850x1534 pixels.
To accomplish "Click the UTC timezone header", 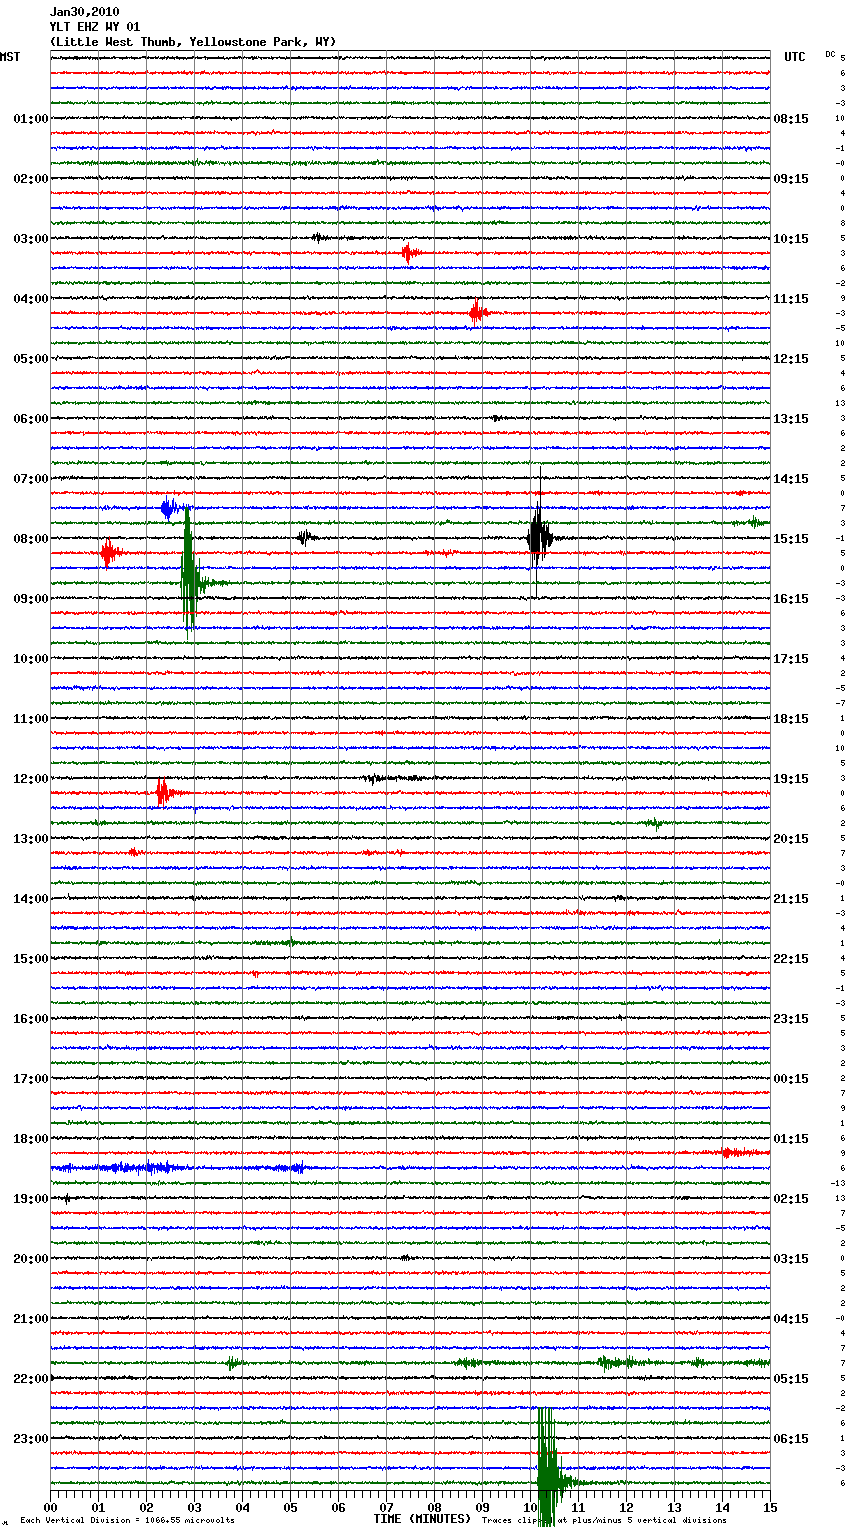I will 795,57.
